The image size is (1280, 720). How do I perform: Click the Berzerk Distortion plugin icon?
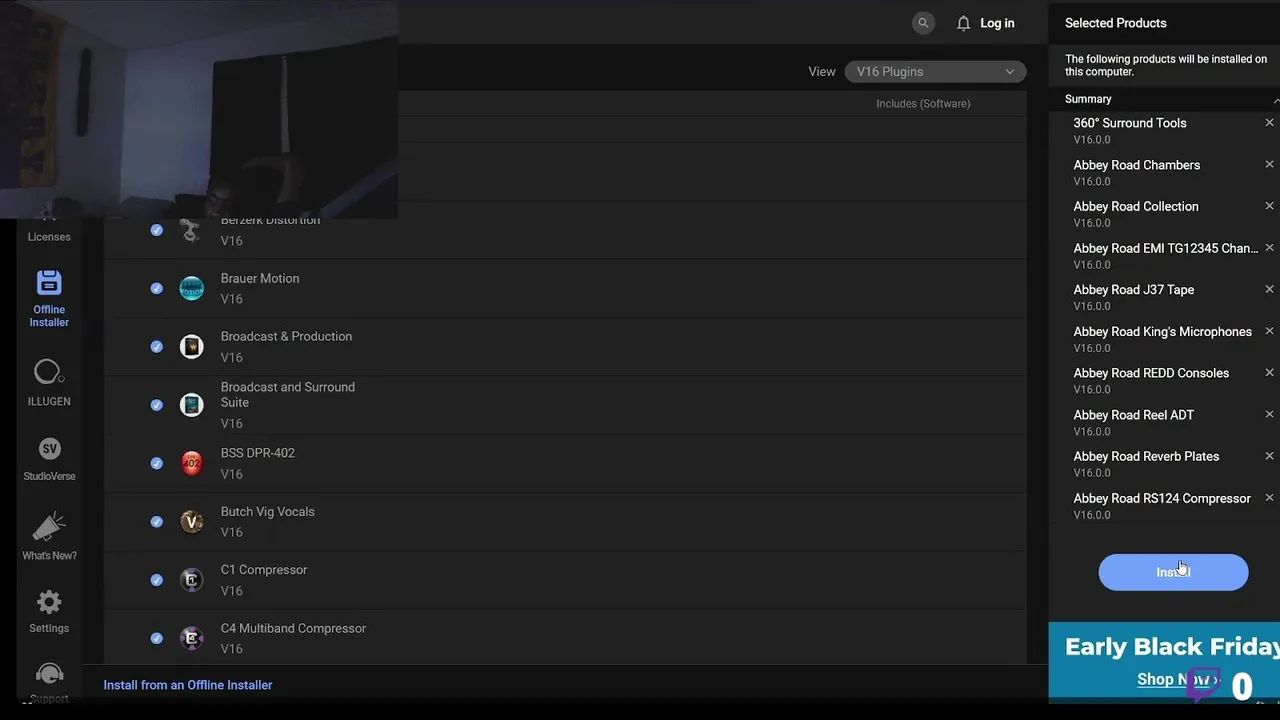pos(191,230)
